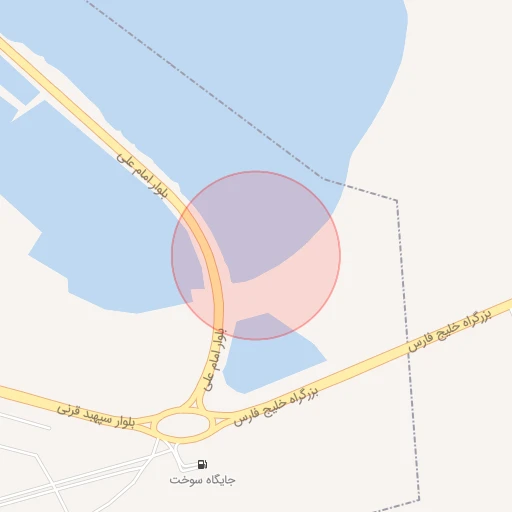Select the بلوار سپهبد قرنی road label
Image resolution: width=512 pixels, height=512 pixels.
pyautogui.click(x=96, y=417)
